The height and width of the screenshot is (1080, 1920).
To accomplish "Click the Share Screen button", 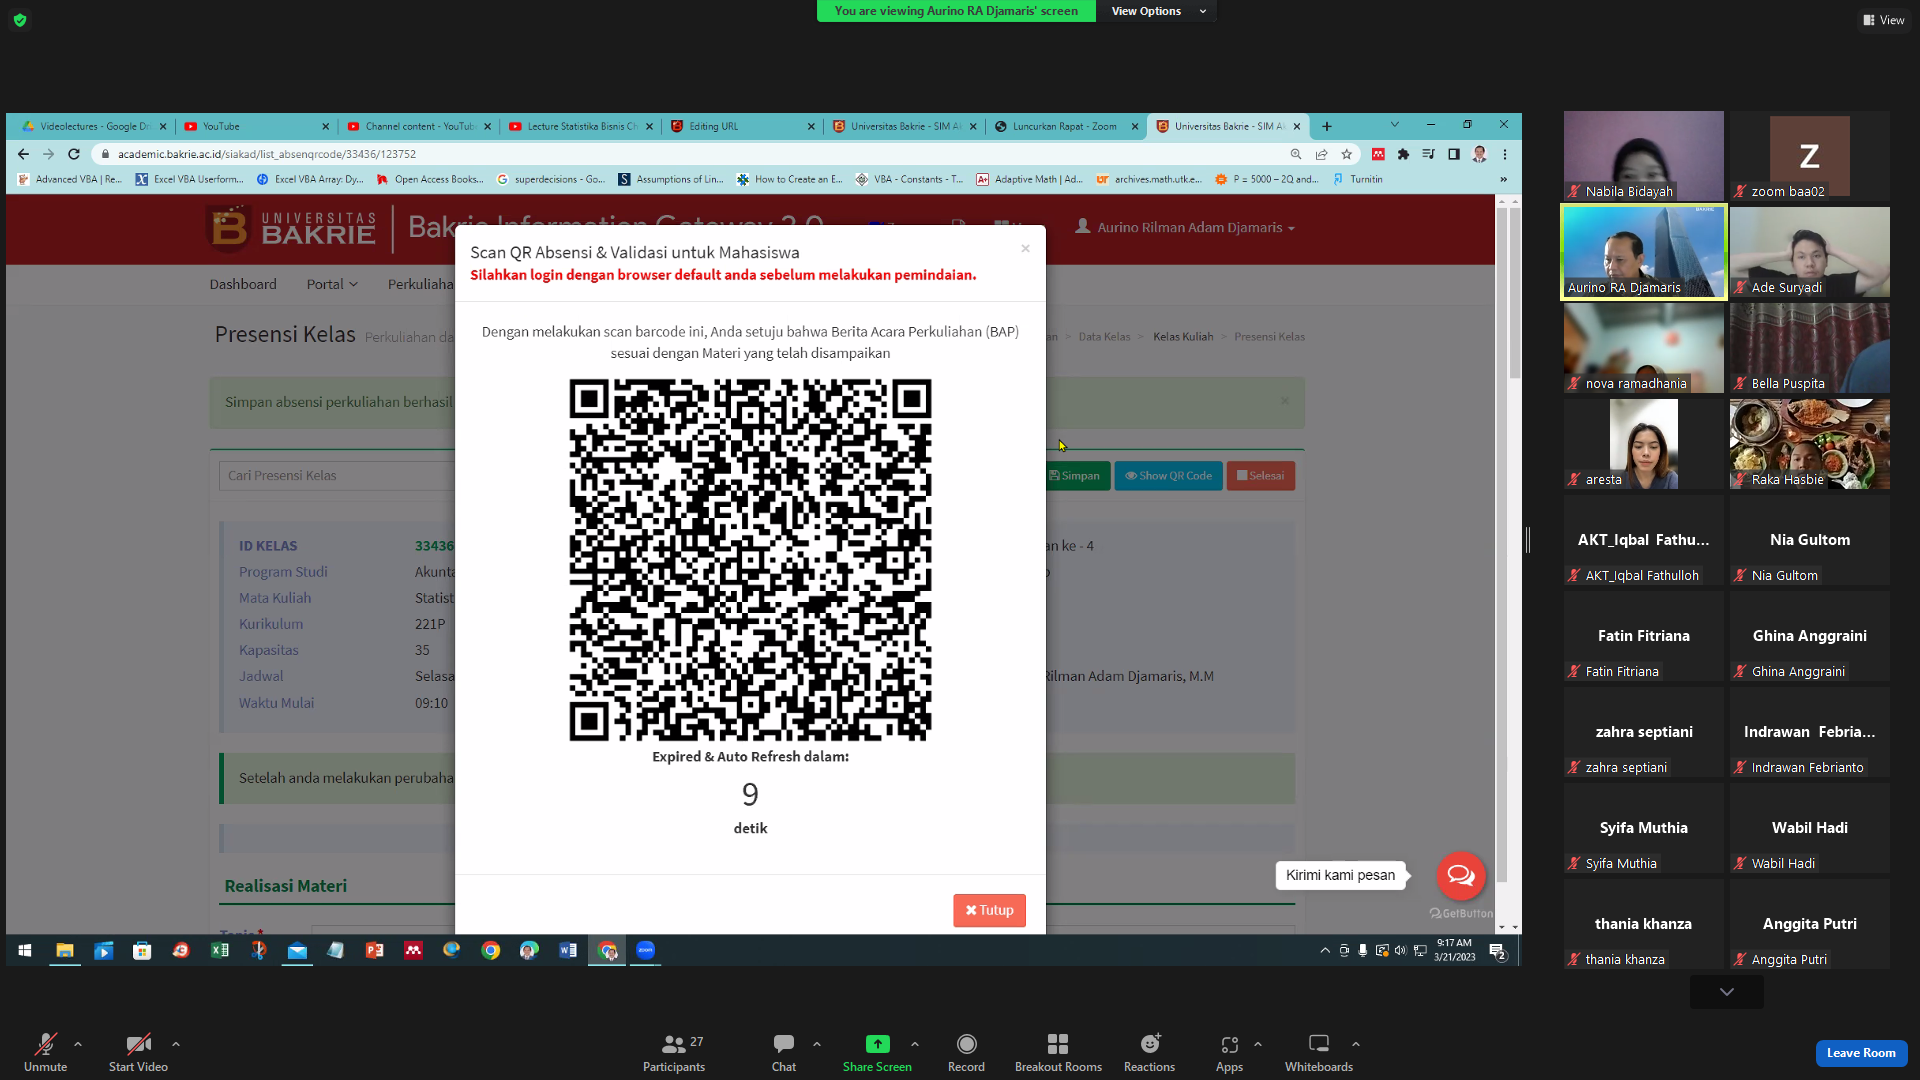I will point(877,1052).
